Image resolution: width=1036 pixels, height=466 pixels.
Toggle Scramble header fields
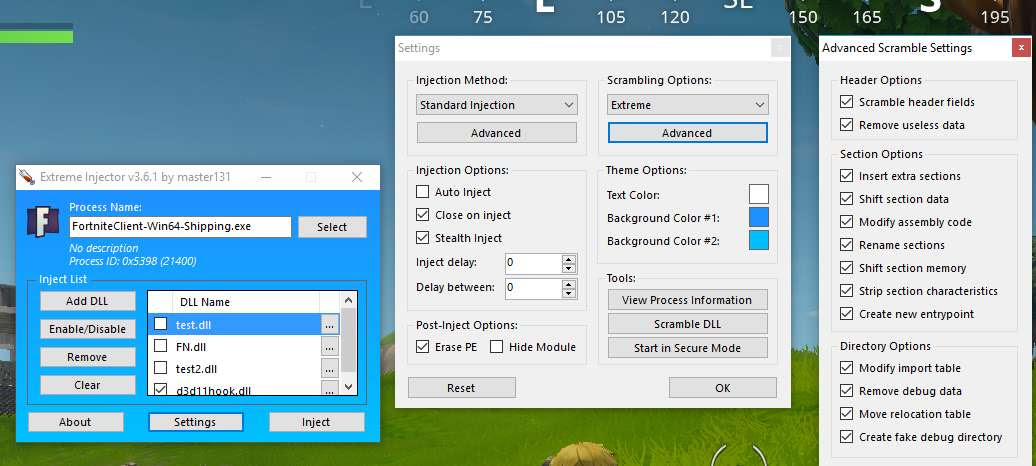(x=846, y=102)
